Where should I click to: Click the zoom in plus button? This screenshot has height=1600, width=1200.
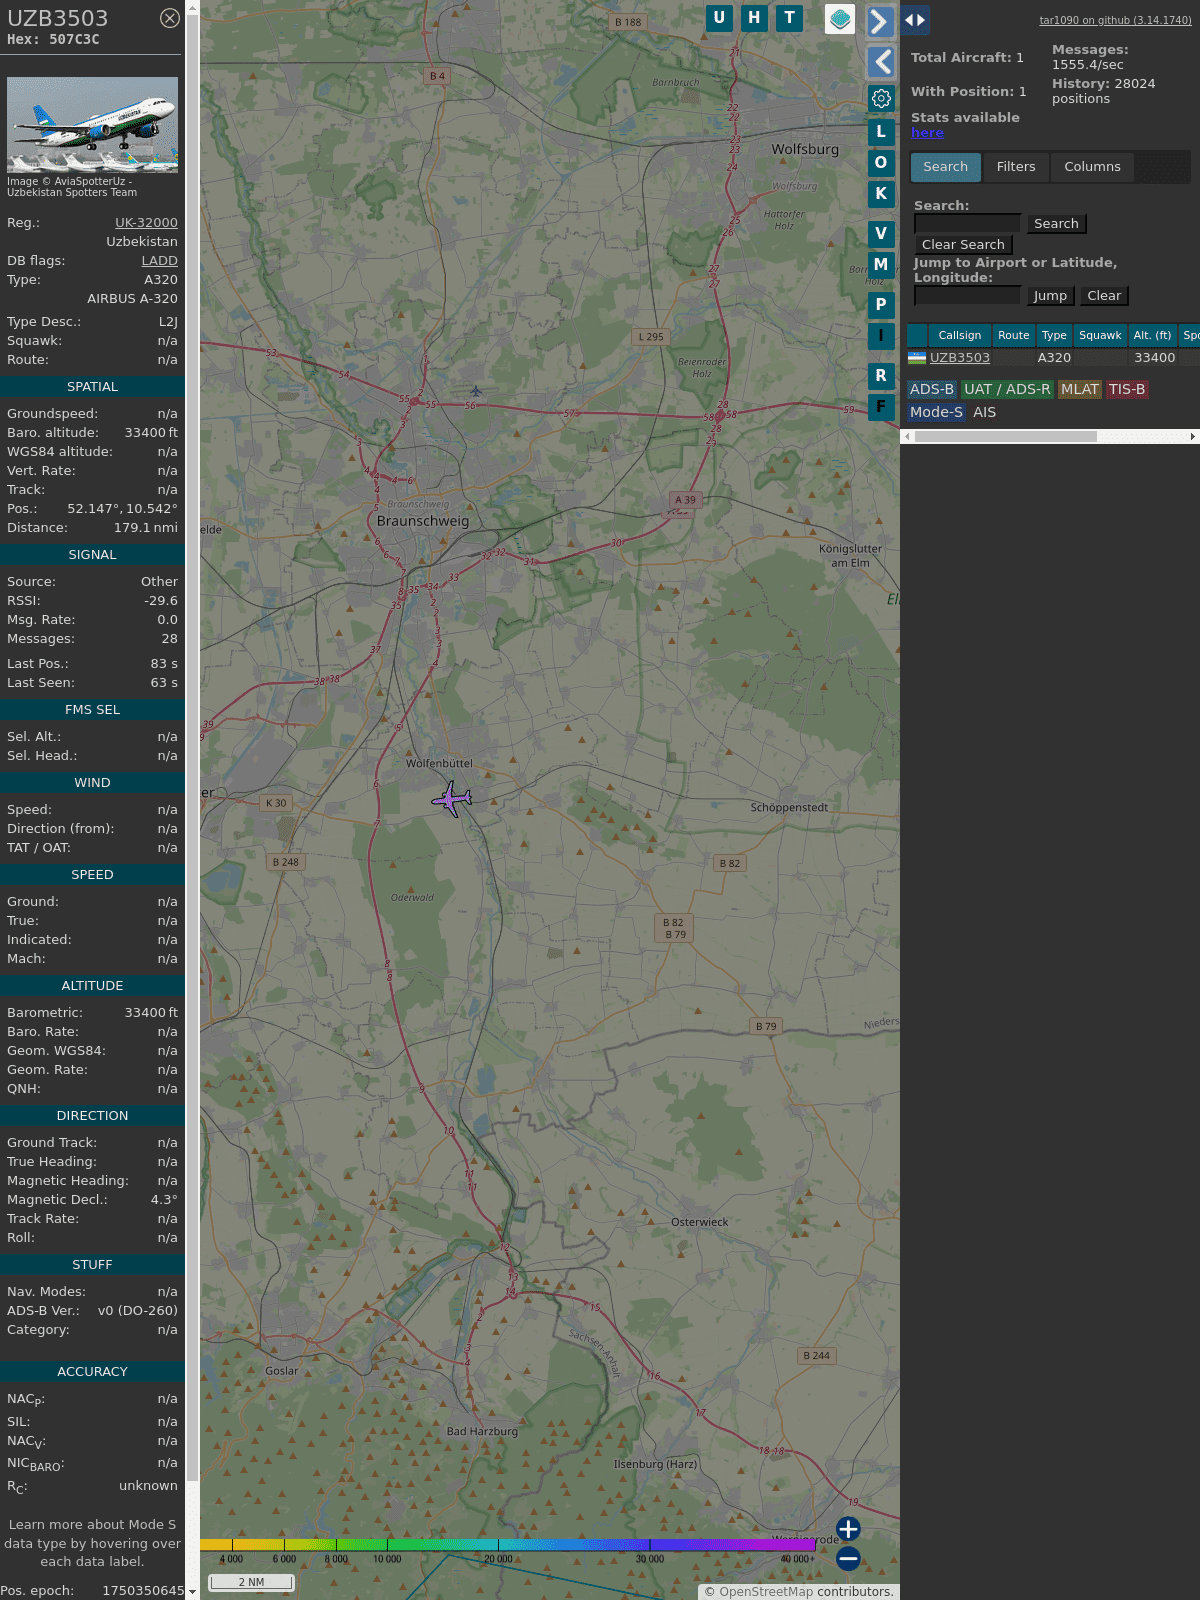[x=848, y=1529]
